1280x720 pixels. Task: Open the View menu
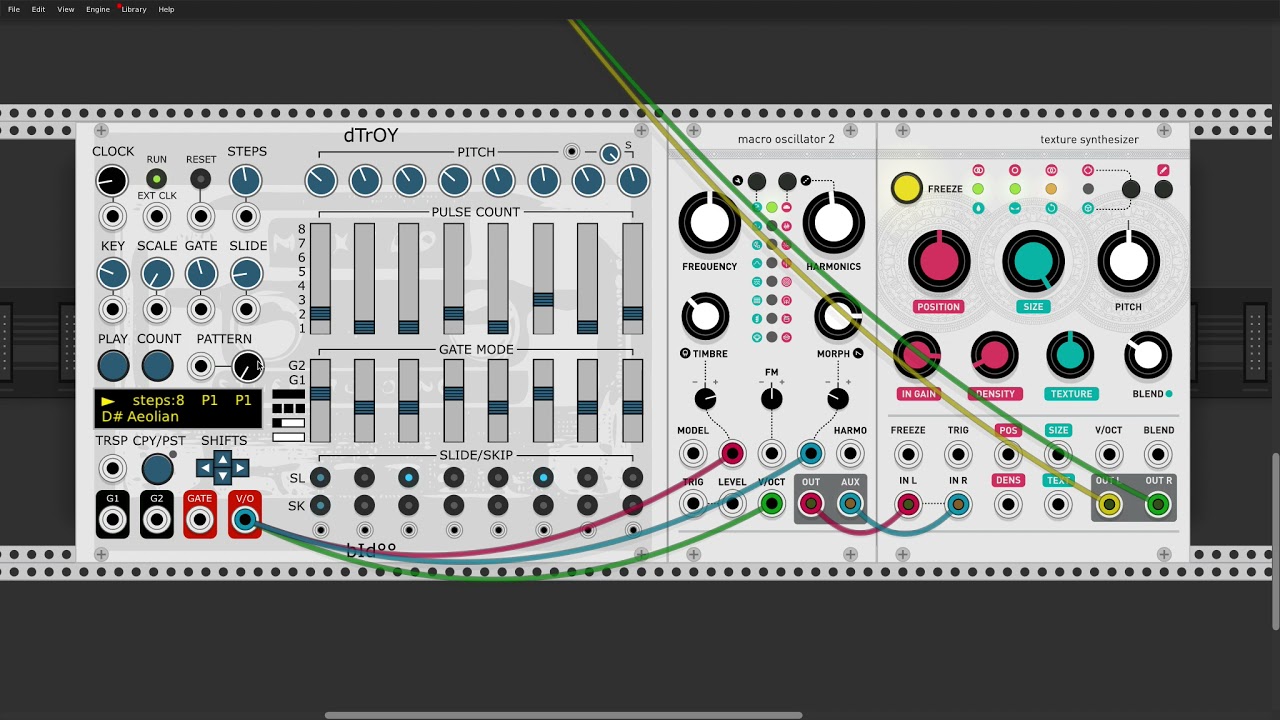click(66, 9)
